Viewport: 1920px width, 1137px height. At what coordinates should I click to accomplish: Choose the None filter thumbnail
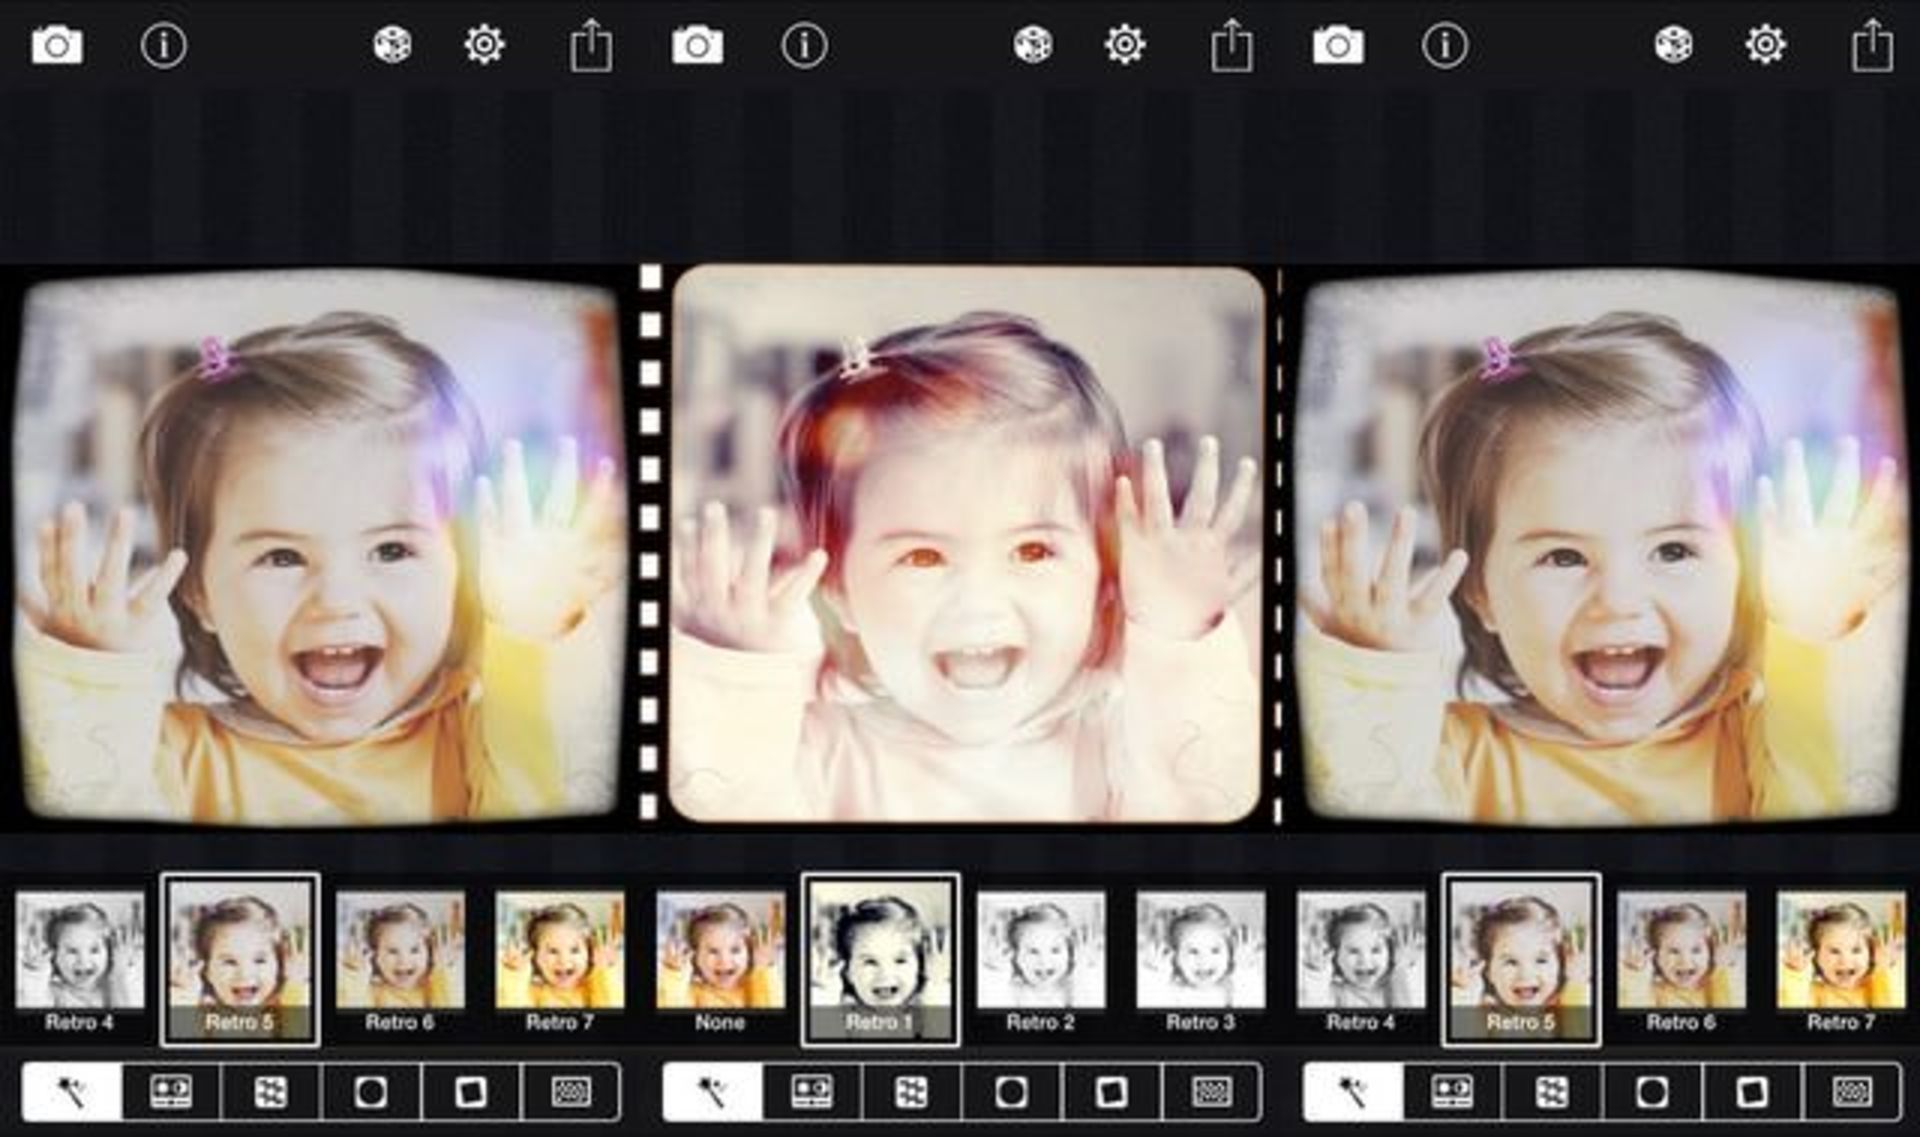click(721, 962)
